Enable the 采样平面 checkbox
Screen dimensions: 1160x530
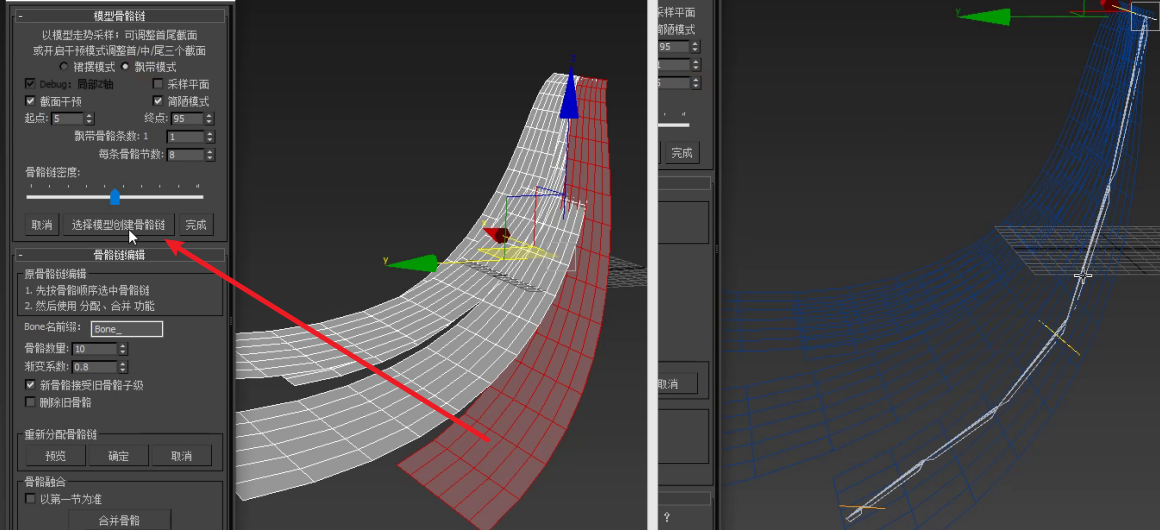pos(158,84)
